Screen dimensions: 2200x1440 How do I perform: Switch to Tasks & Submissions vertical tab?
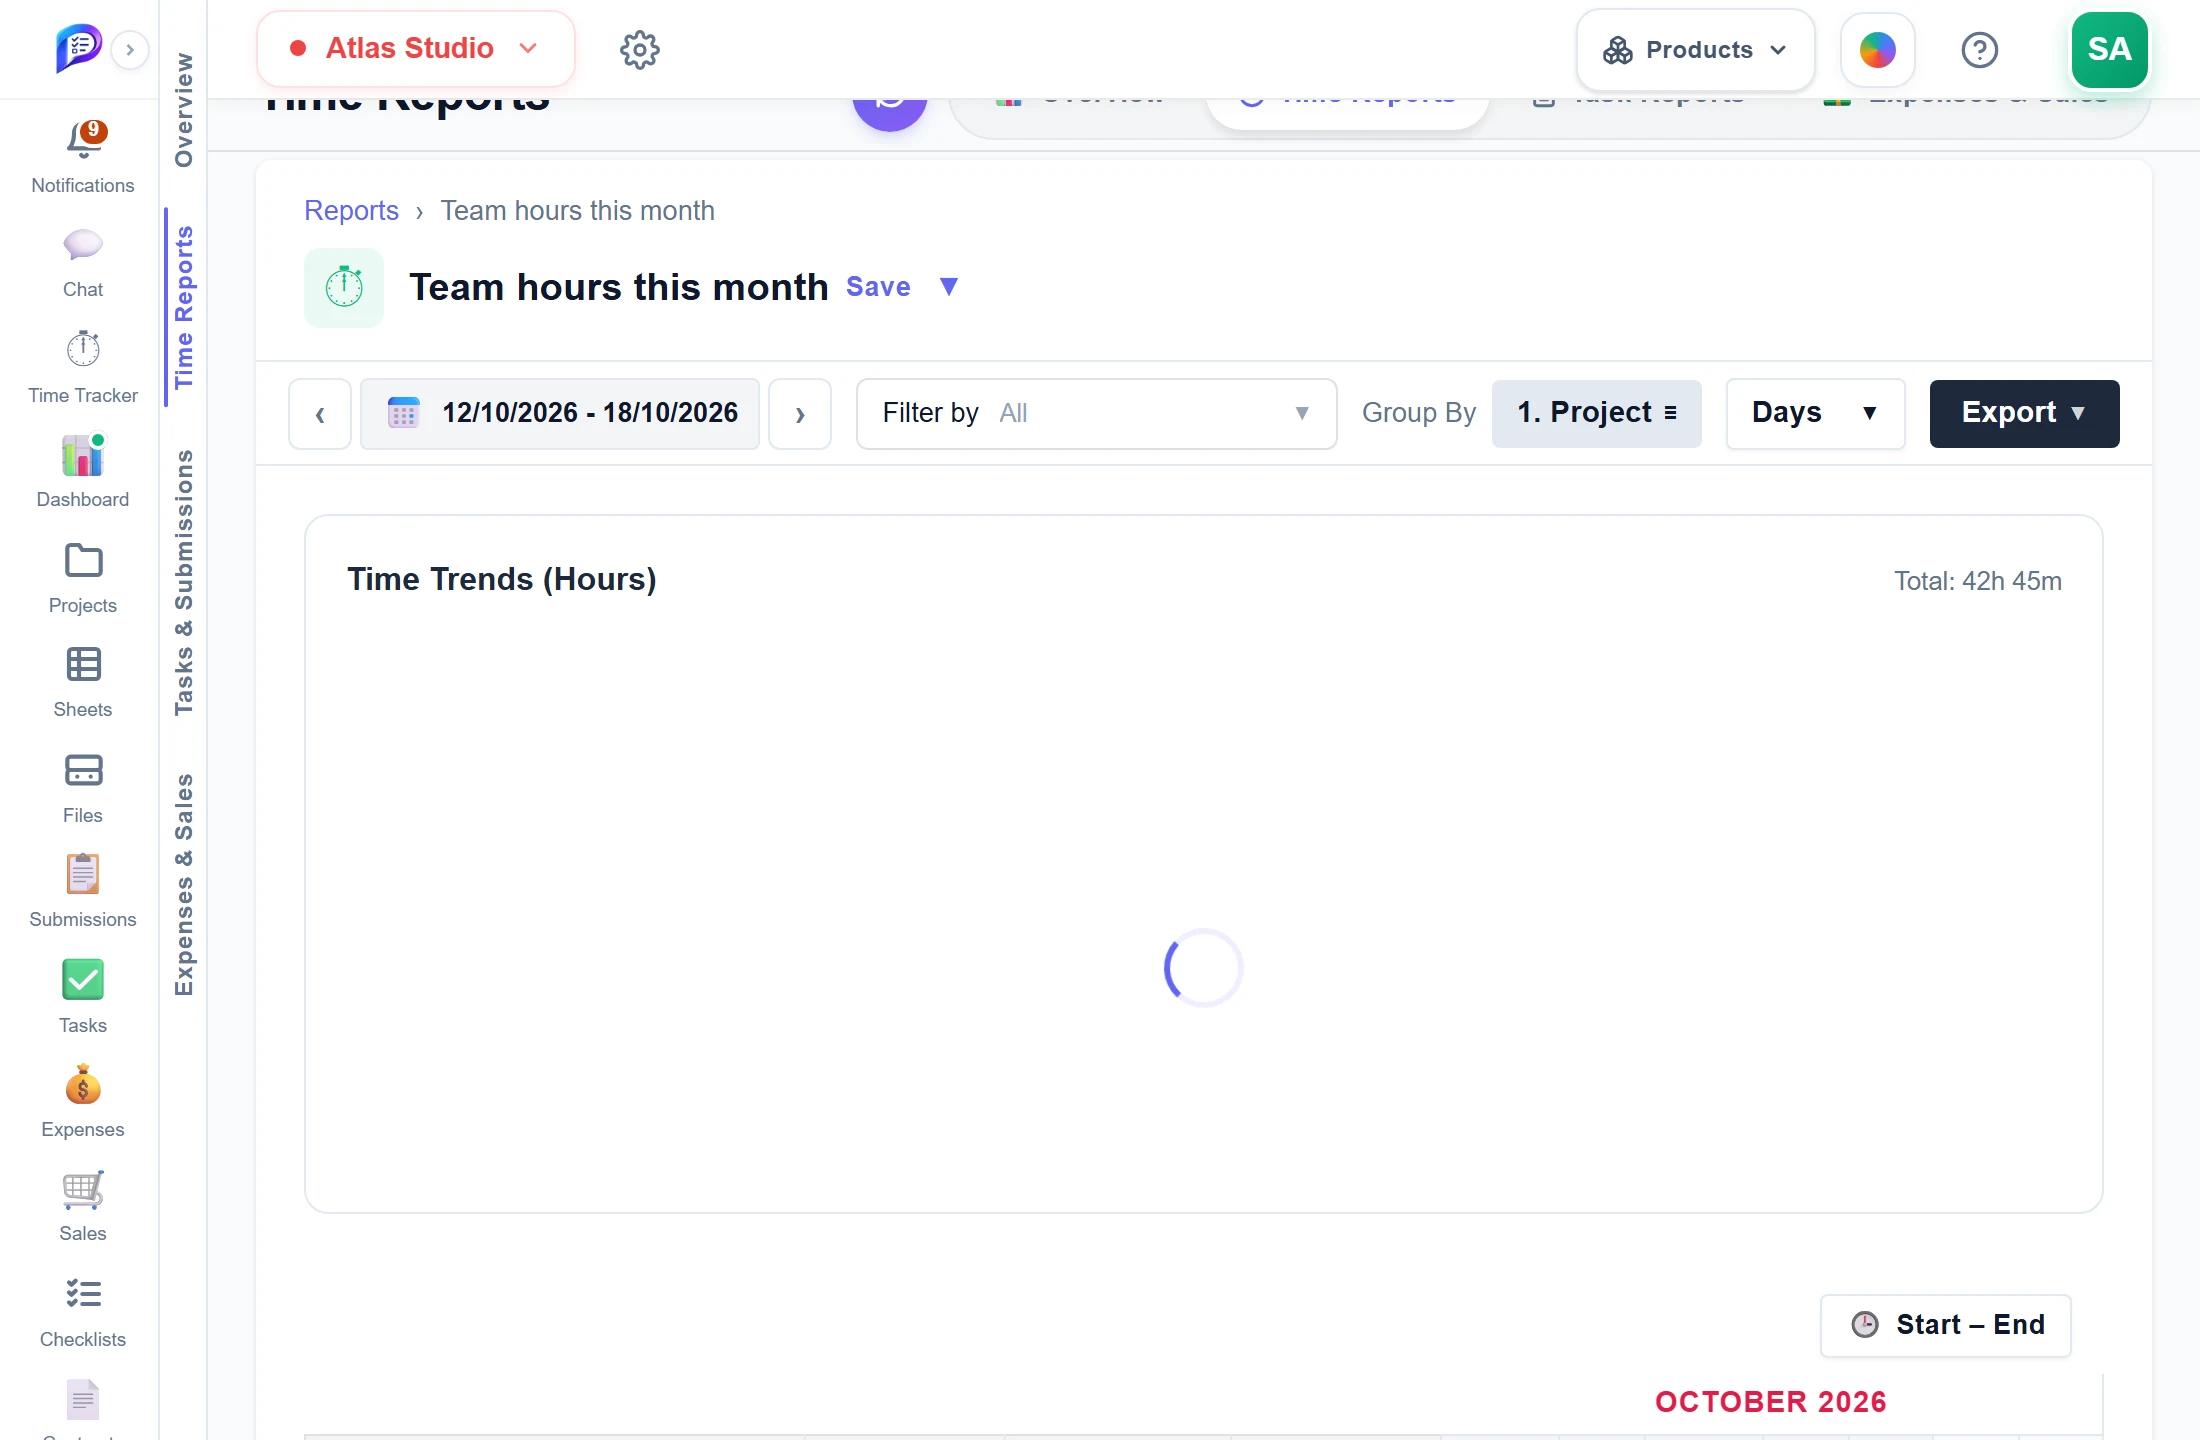click(x=183, y=582)
